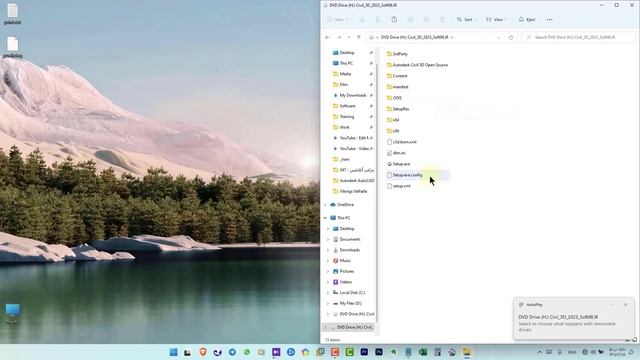Expand the OneDrive node
The image size is (640, 360).
point(326,204)
